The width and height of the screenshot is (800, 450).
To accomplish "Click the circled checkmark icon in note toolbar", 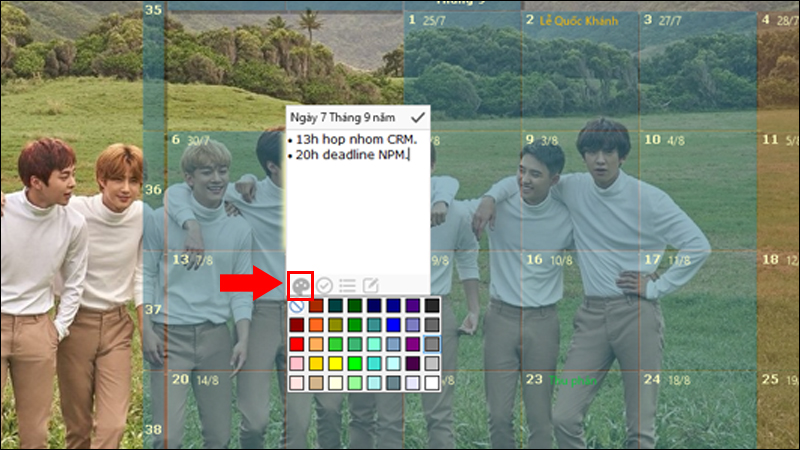I will tap(325, 285).
